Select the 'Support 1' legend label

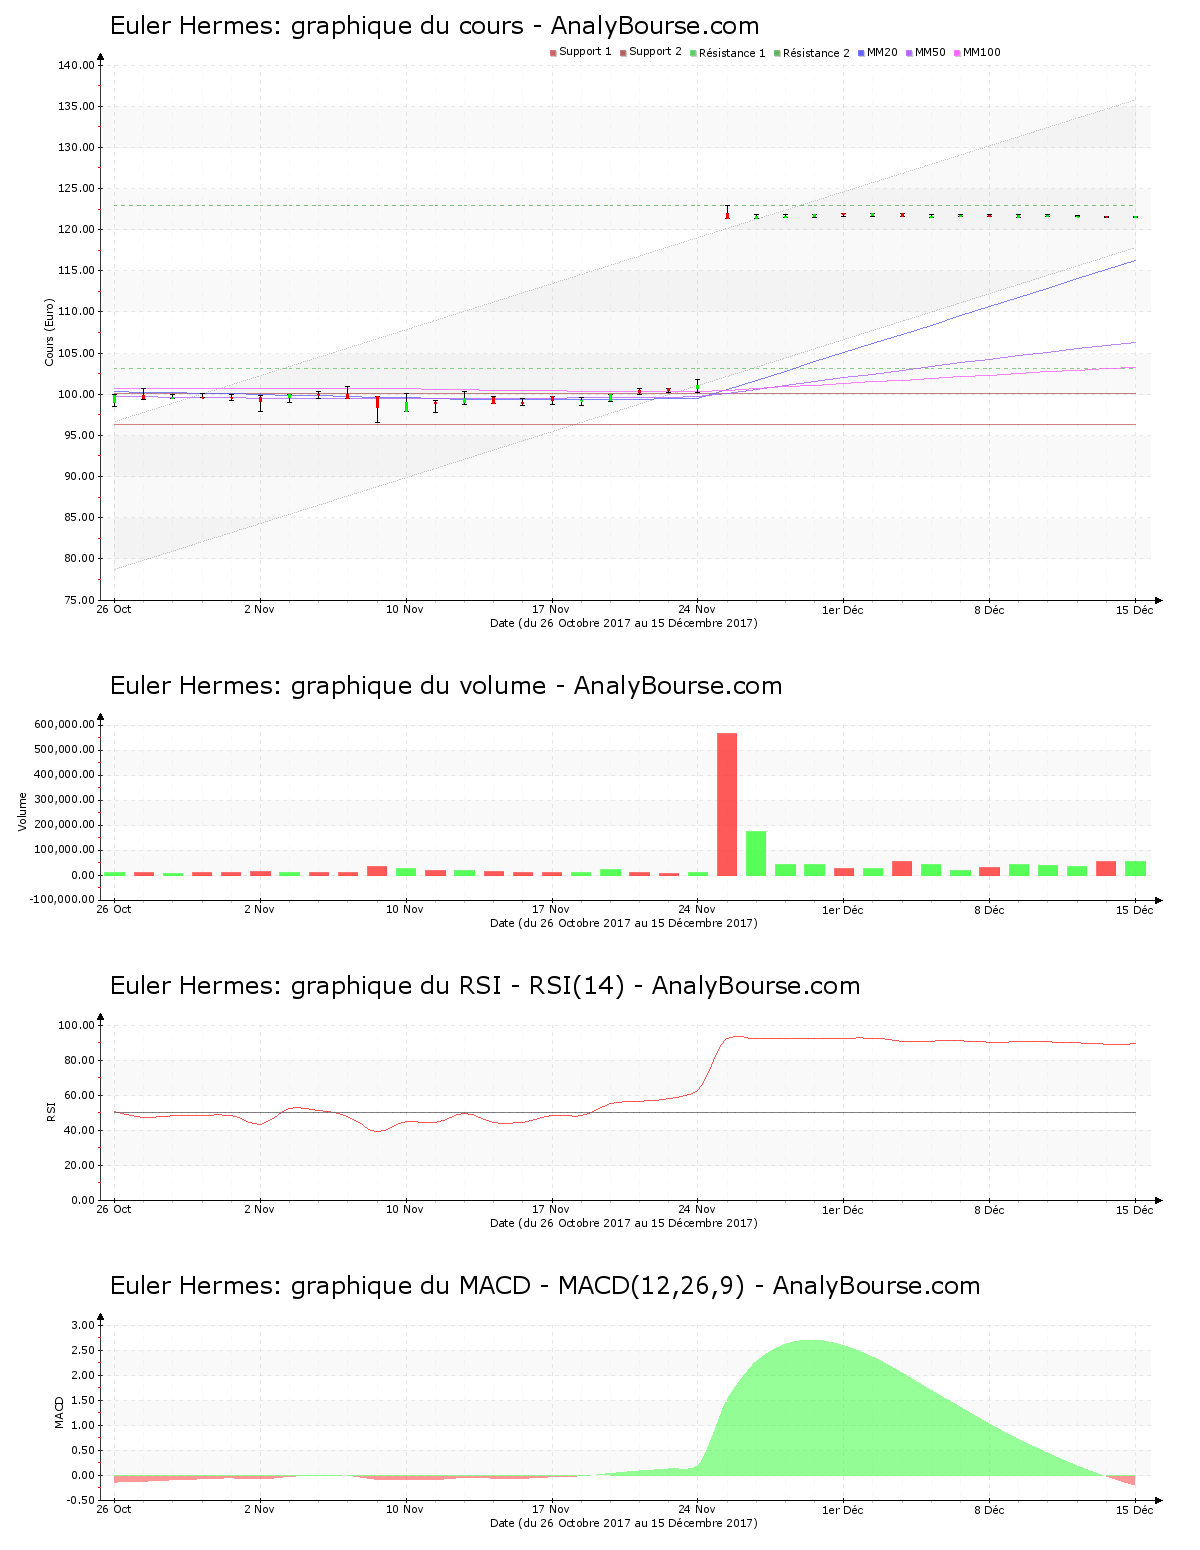click(585, 52)
